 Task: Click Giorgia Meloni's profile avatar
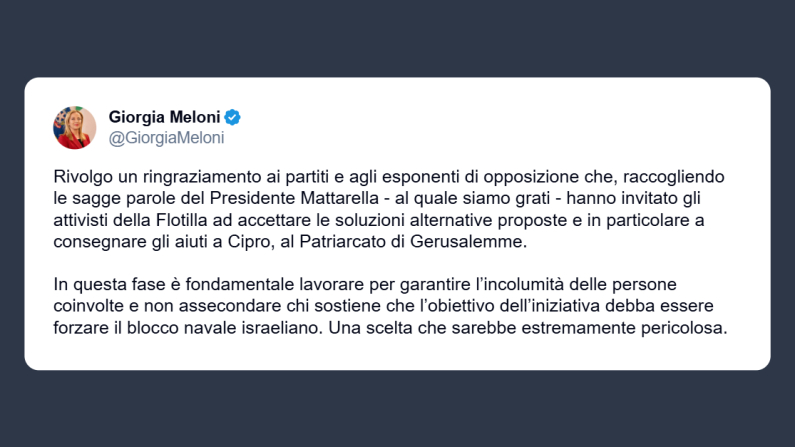[75, 127]
